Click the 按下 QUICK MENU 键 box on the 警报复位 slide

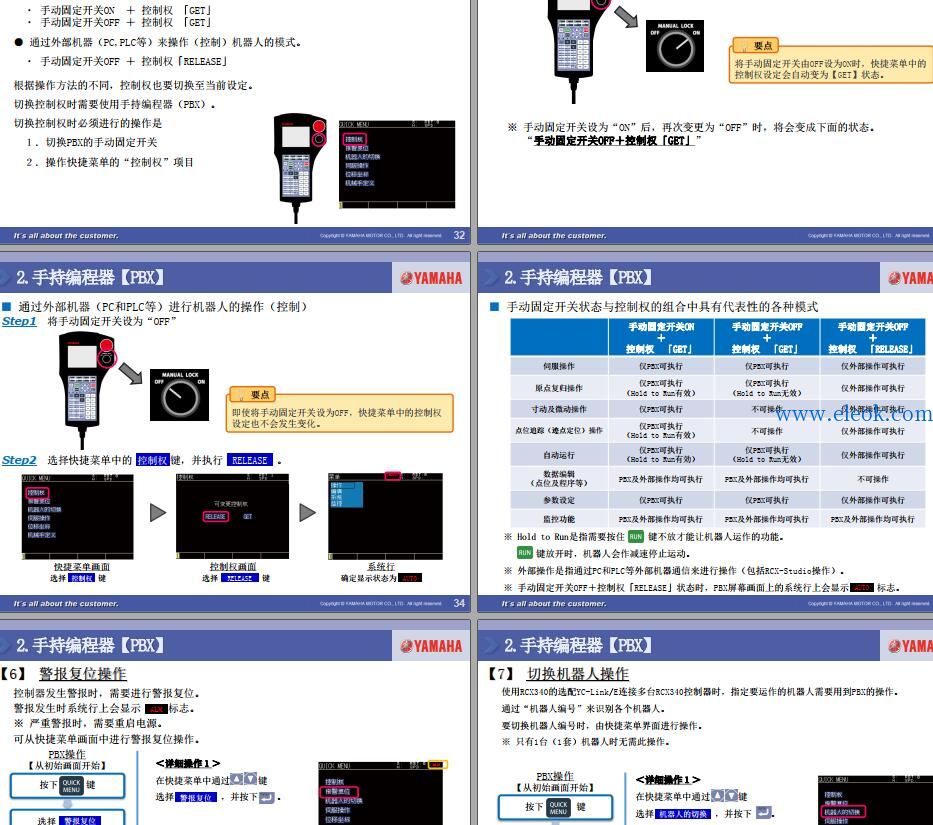coord(68,786)
